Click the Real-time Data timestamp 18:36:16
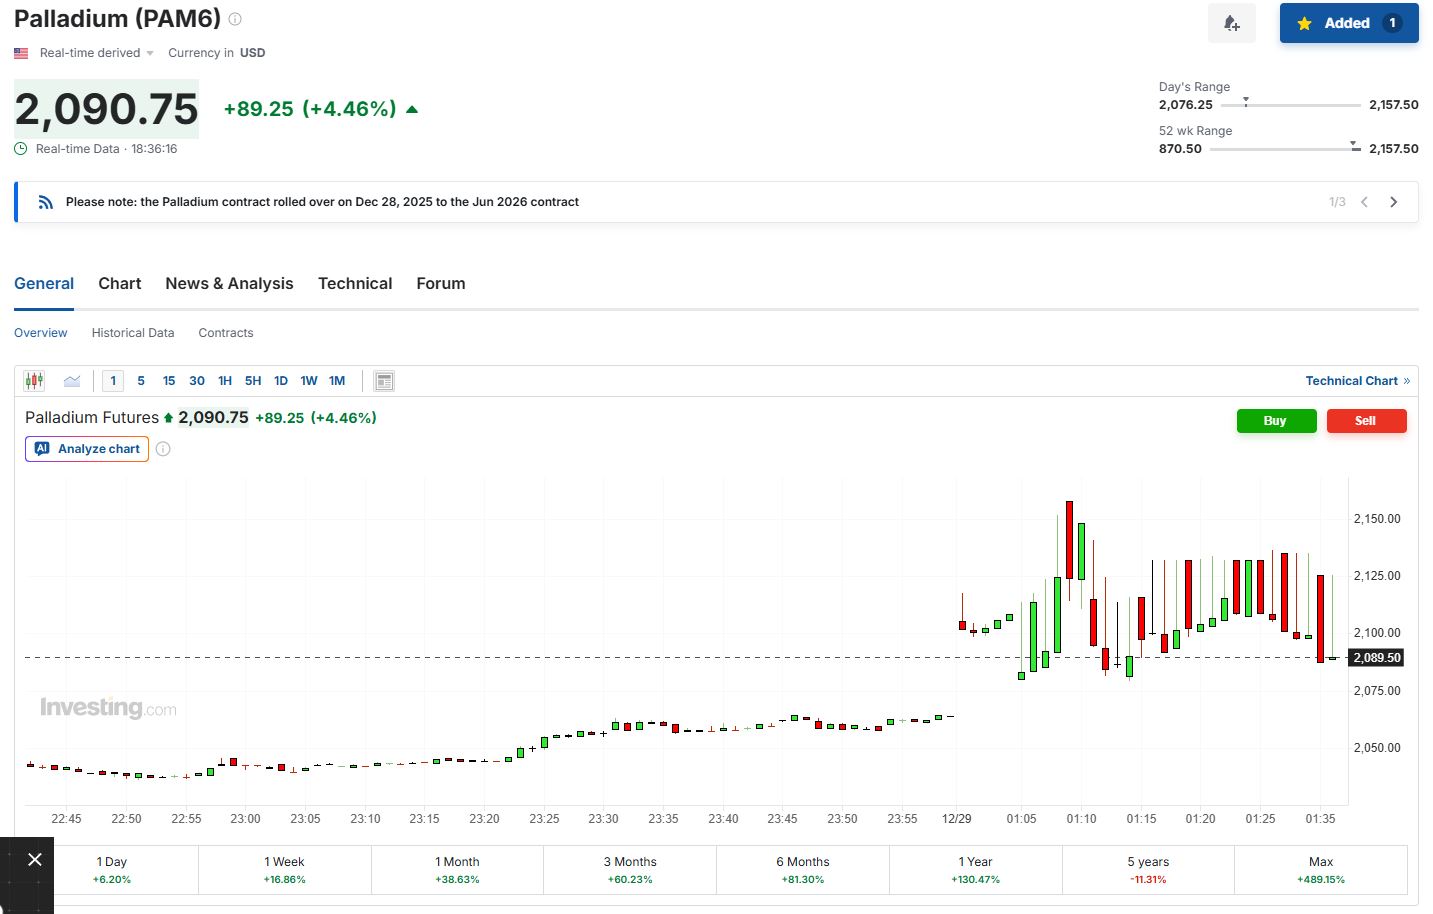The image size is (1433, 914). coord(154,149)
